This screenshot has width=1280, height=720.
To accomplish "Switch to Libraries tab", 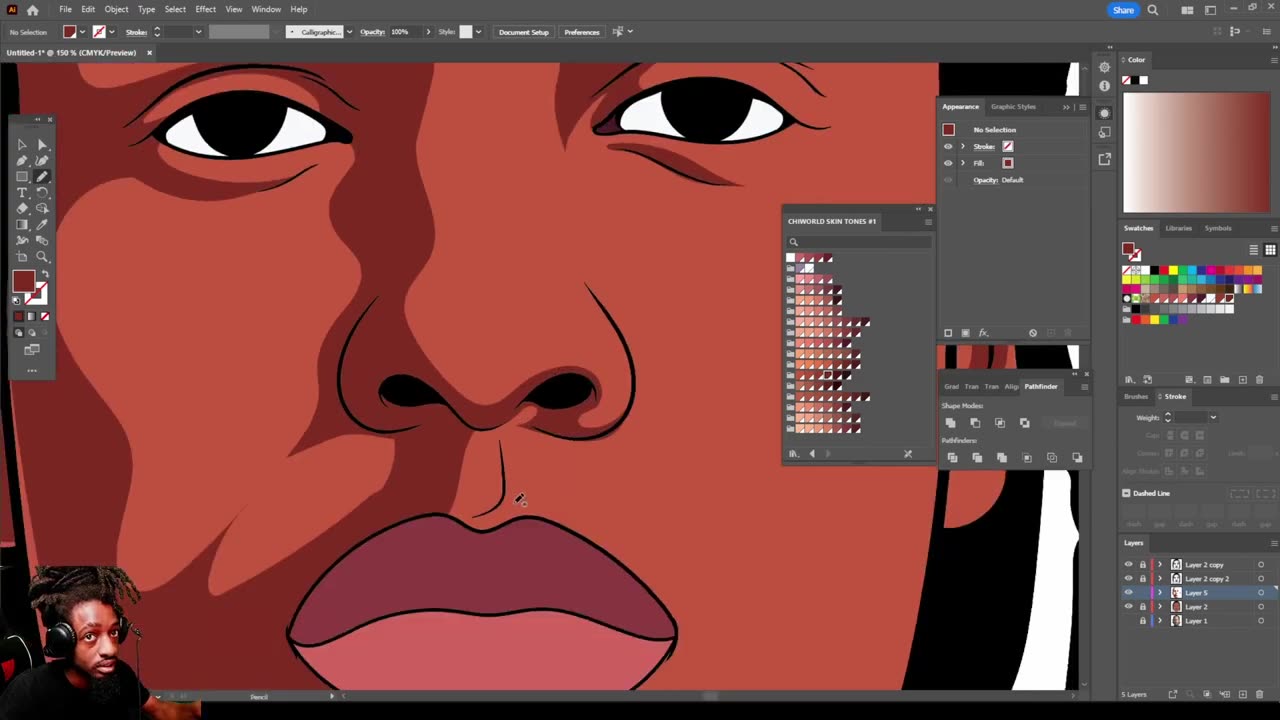I will [1178, 229].
